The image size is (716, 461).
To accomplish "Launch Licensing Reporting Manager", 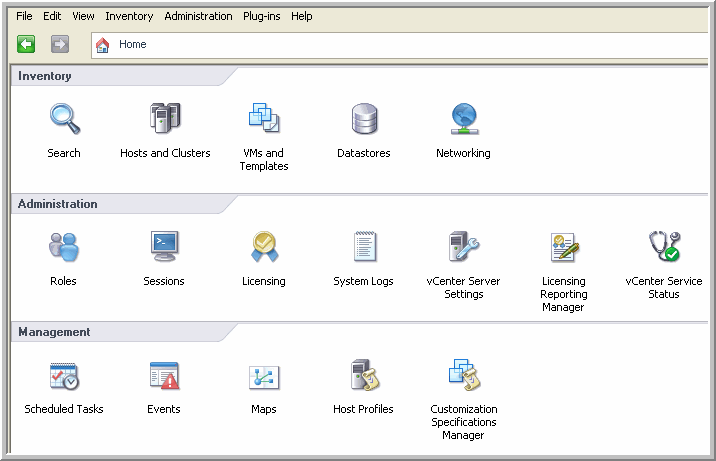I will (563, 247).
